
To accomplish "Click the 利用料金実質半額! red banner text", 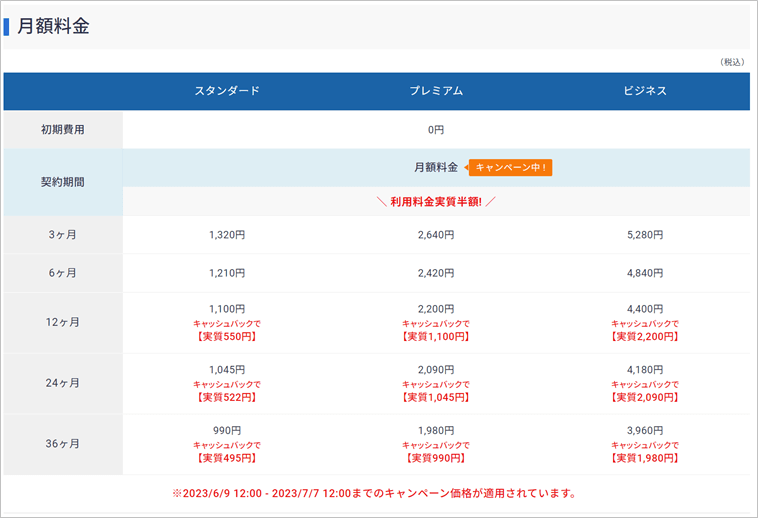I will [x=436, y=202].
